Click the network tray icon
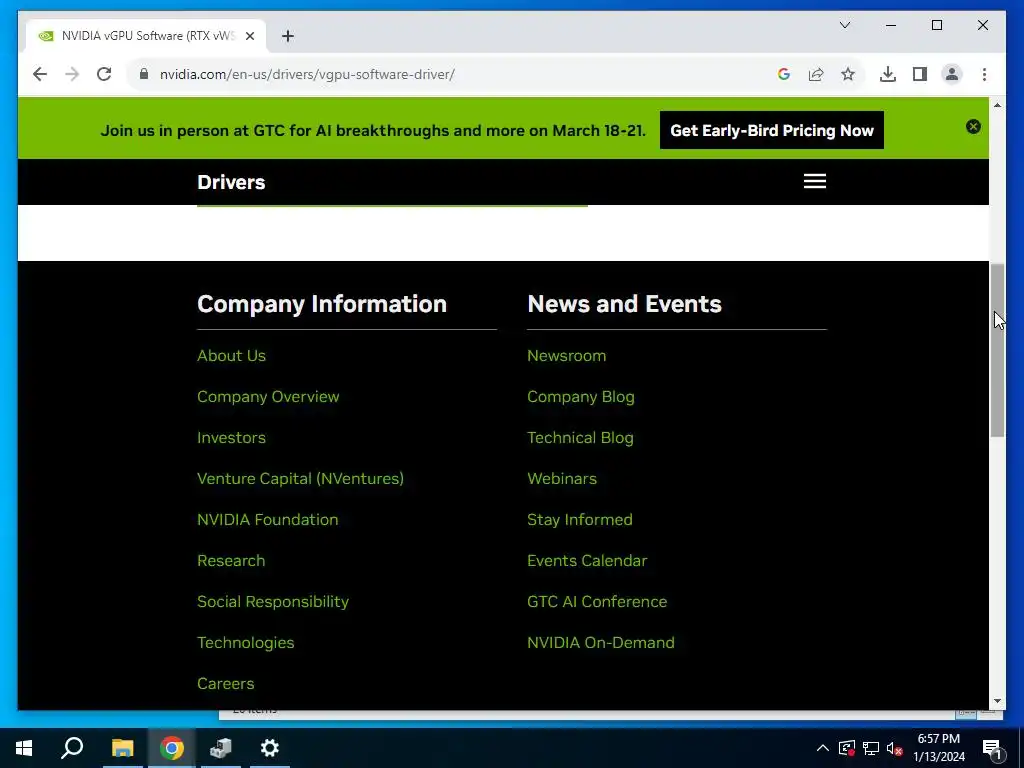1024x768 pixels. click(871, 748)
